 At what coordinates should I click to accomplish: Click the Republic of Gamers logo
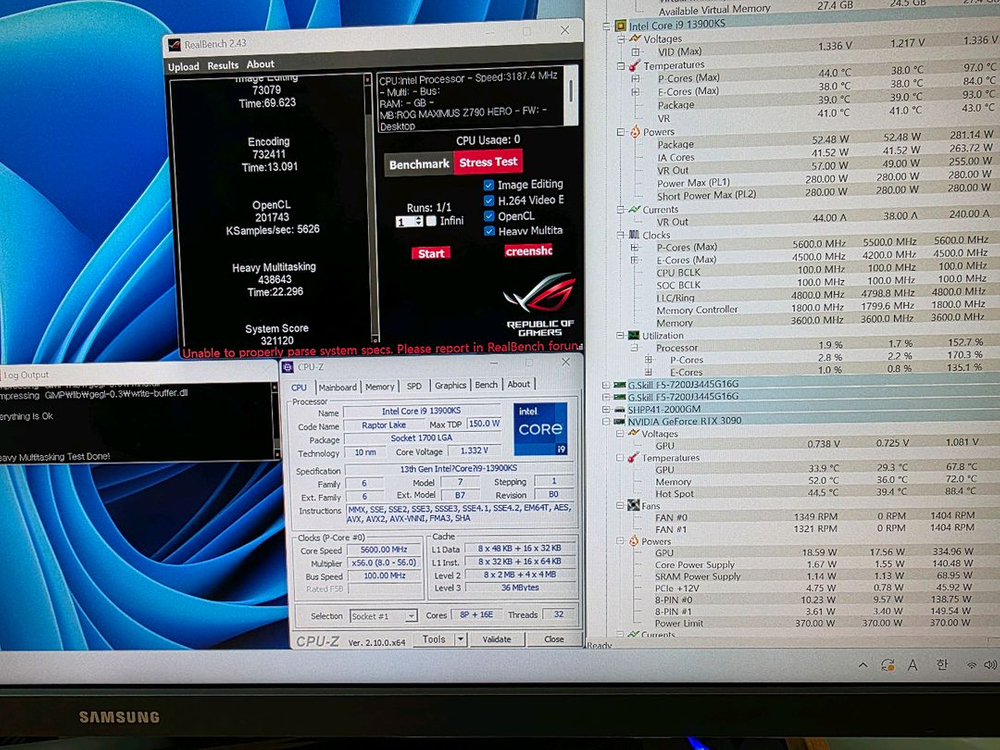[540, 305]
